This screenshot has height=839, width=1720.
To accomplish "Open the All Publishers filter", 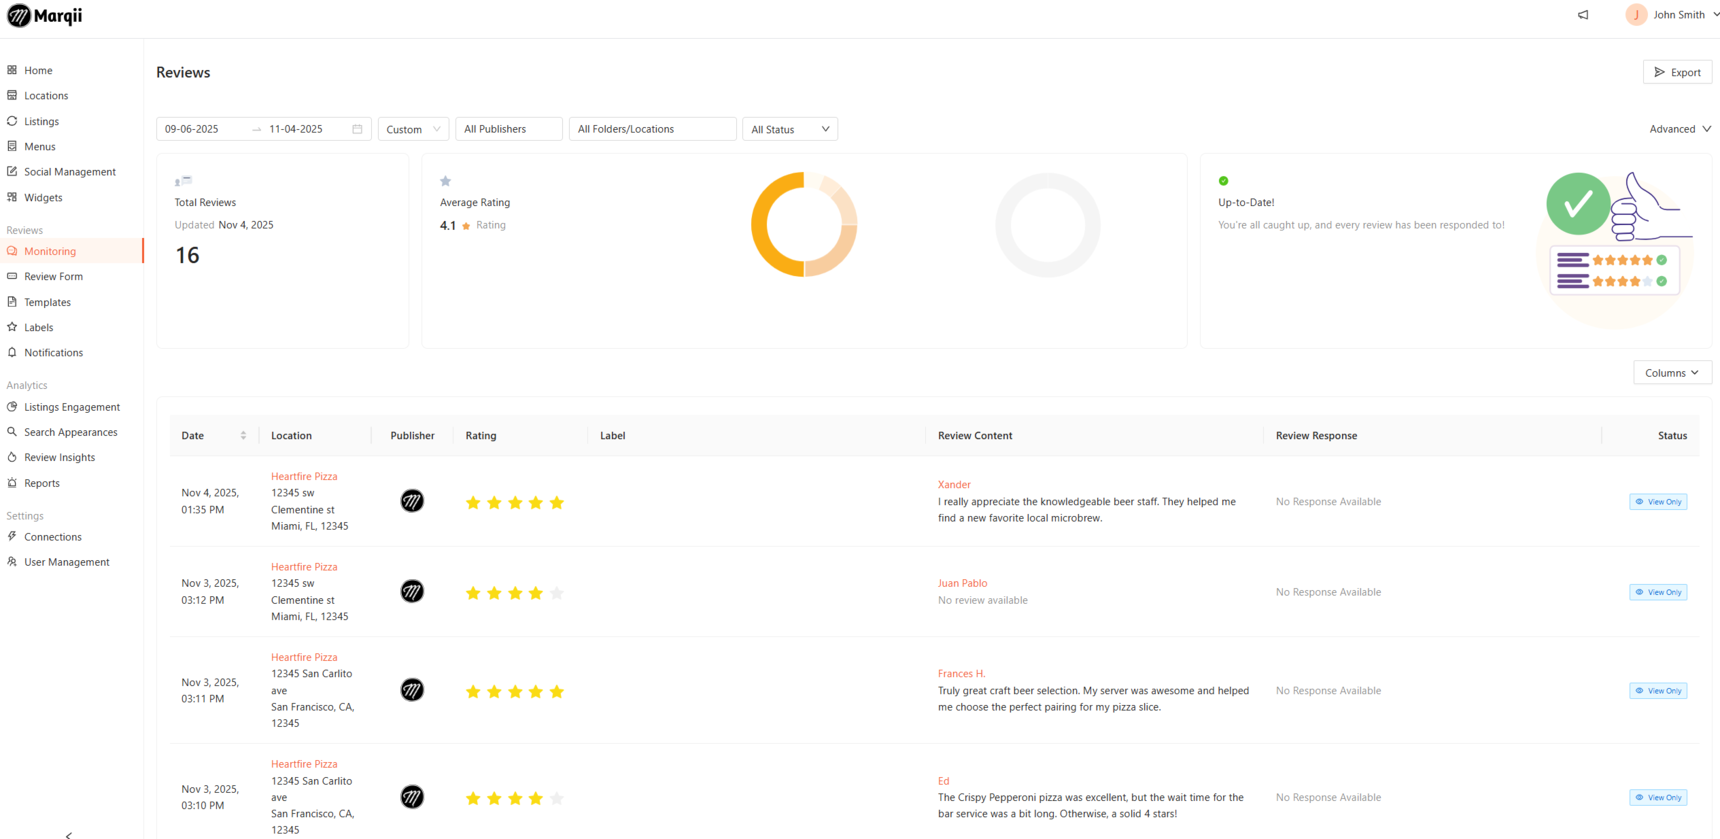I will (x=508, y=129).
